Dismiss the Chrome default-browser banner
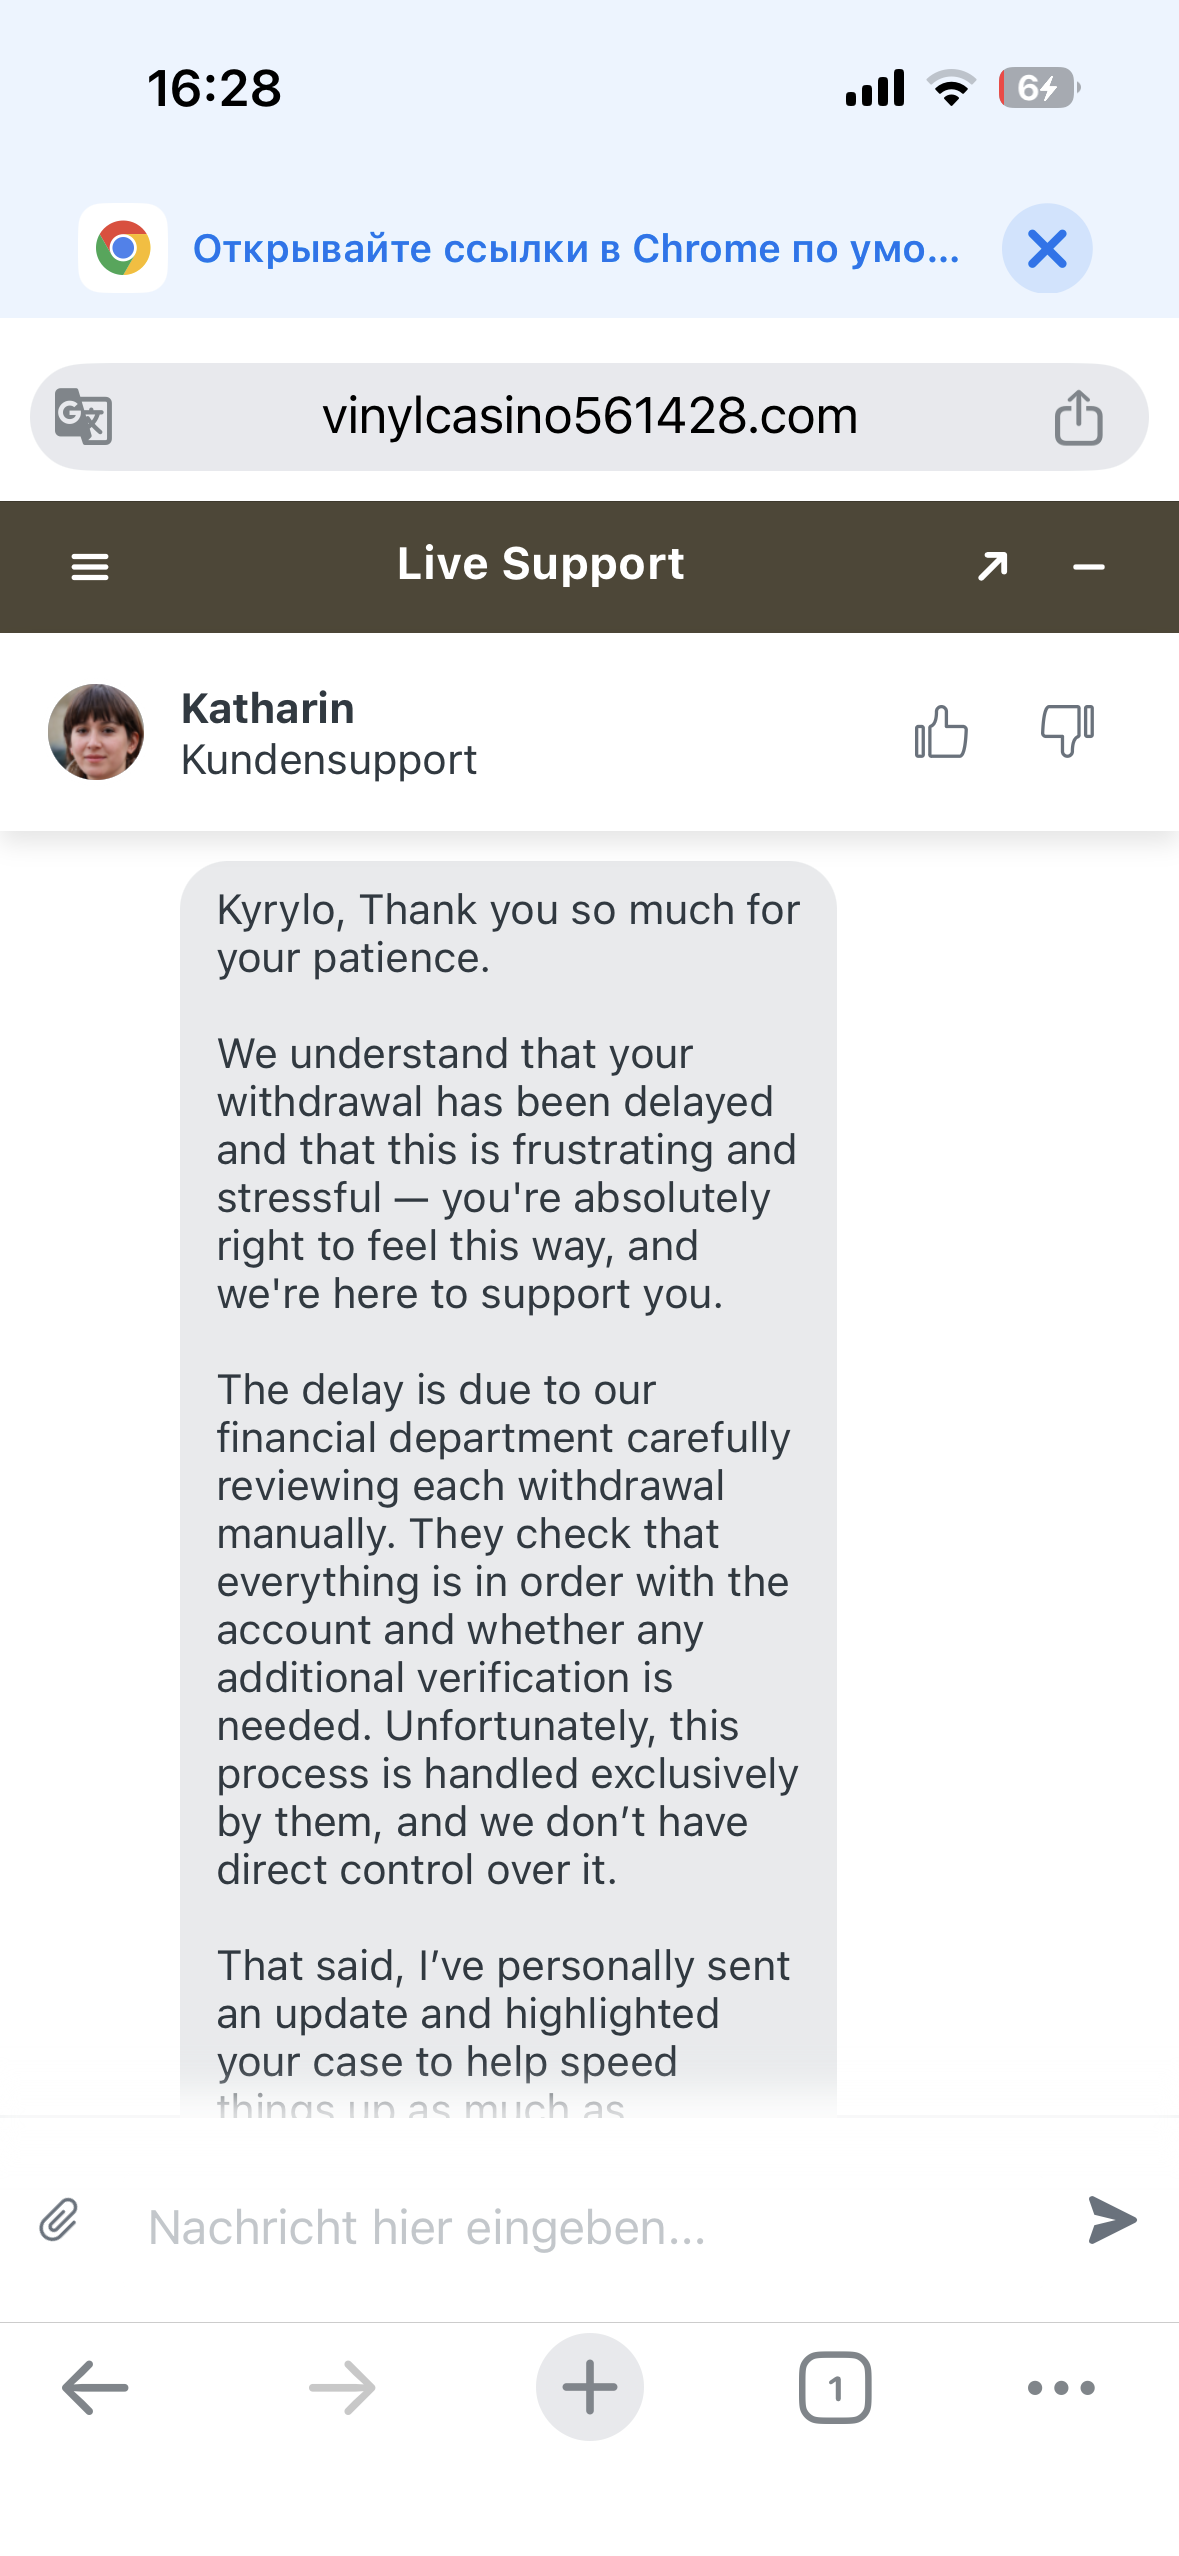The height and width of the screenshot is (2556, 1179). pyautogui.click(x=1047, y=248)
